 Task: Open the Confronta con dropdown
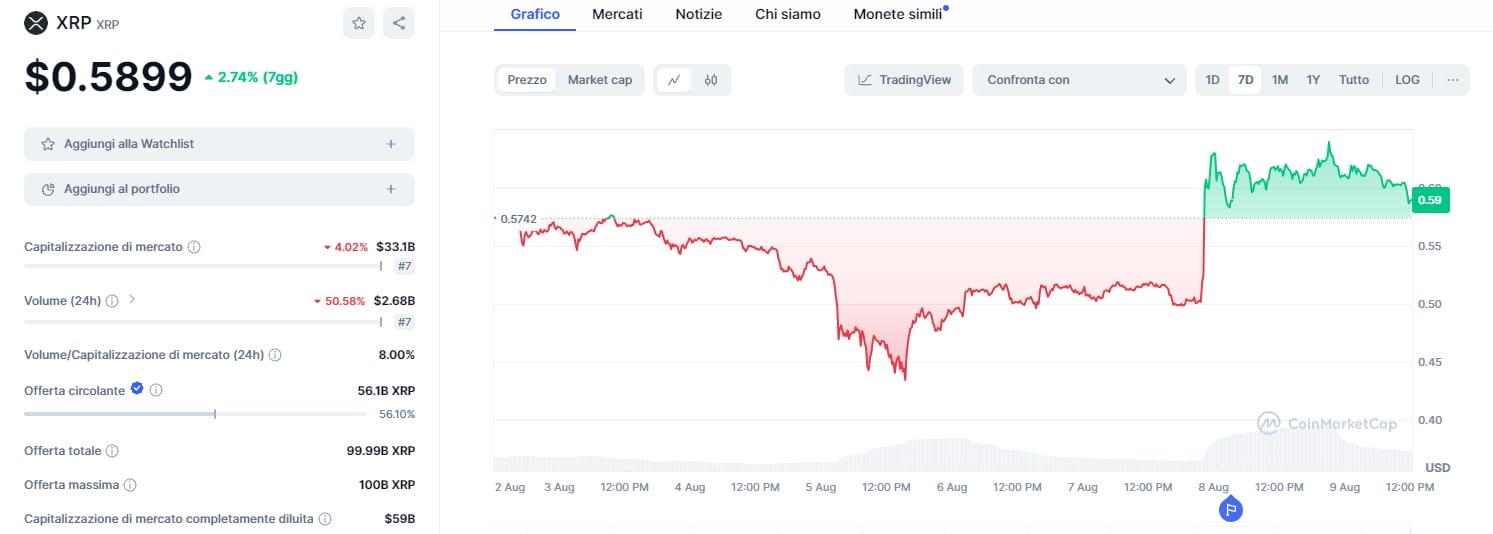click(1080, 80)
